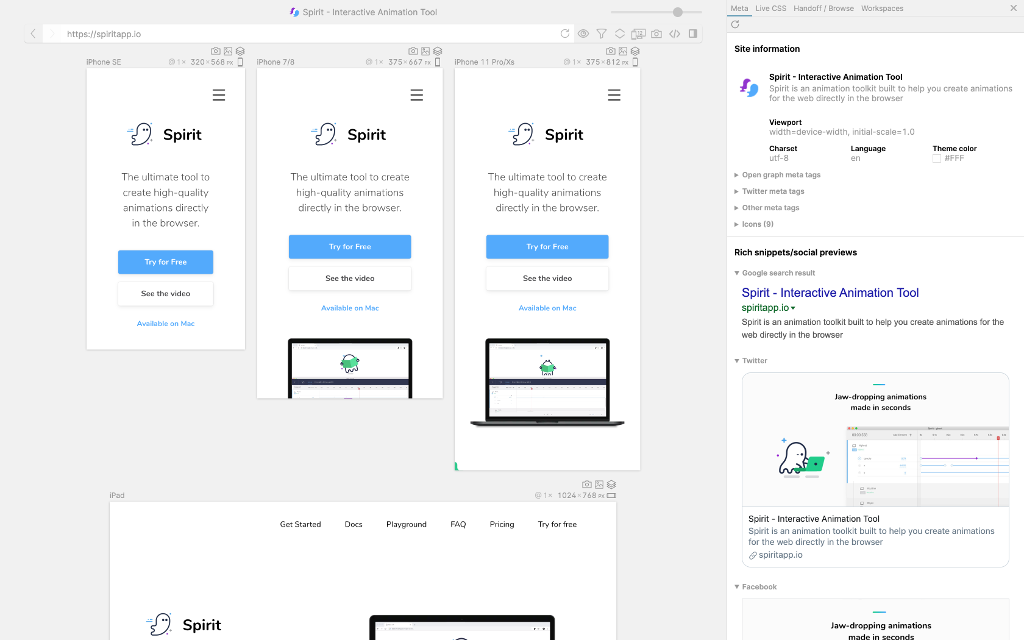The height and width of the screenshot is (640, 1024).
Task: Open pixel ratio 1× setting on iPhone SE pane
Action: click(177, 62)
